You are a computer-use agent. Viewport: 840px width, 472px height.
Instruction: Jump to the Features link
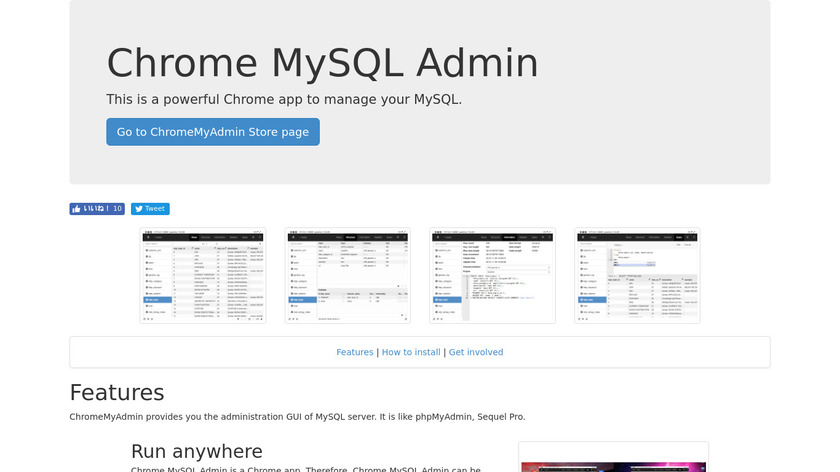[355, 352]
